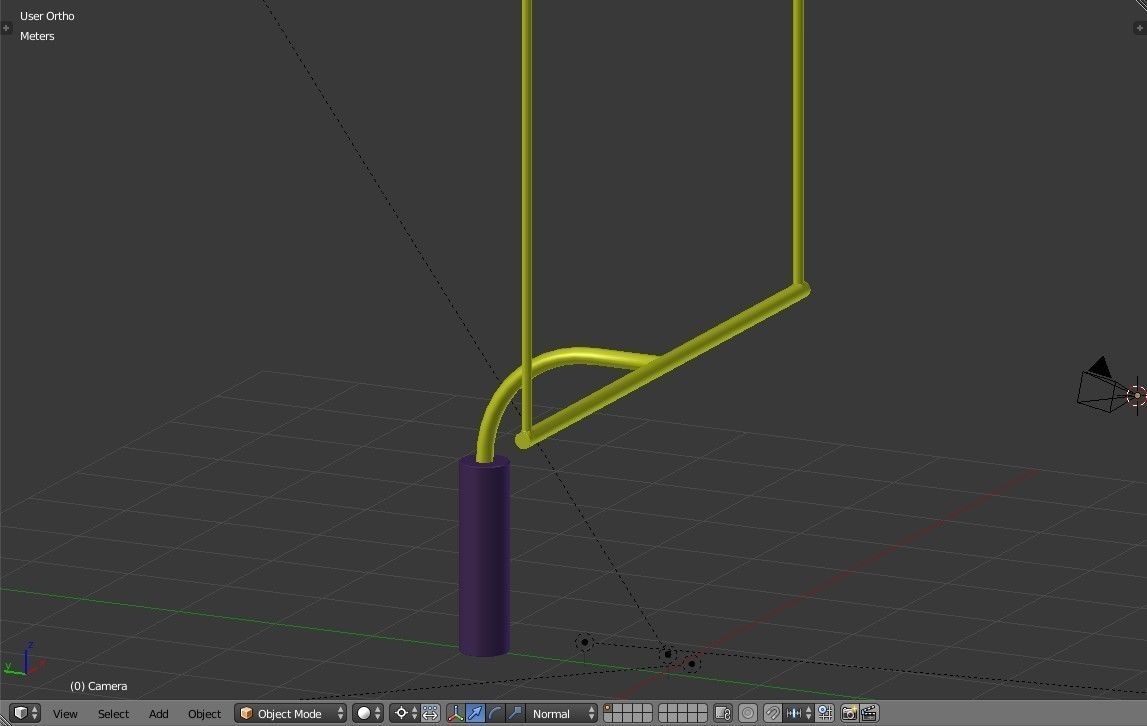Click the OpenGL render camera icon
Image resolution: width=1147 pixels, height=726 pixels.
point(849,713)
